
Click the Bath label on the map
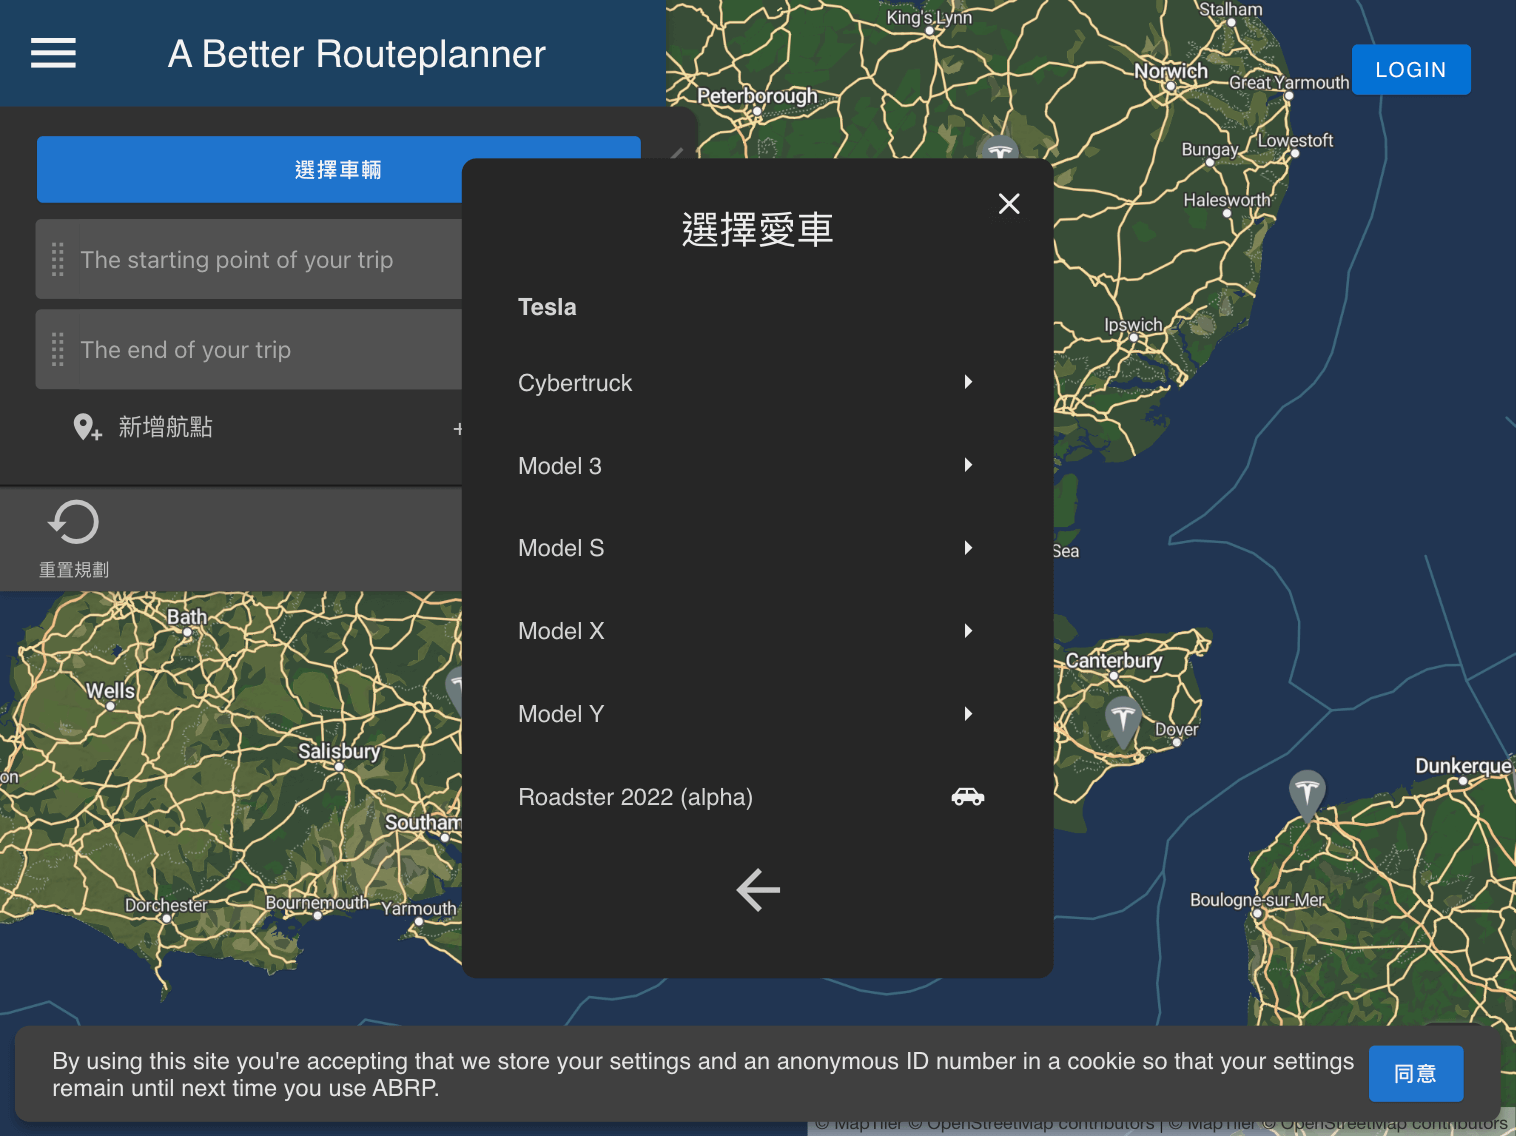[x=187, y=617]
